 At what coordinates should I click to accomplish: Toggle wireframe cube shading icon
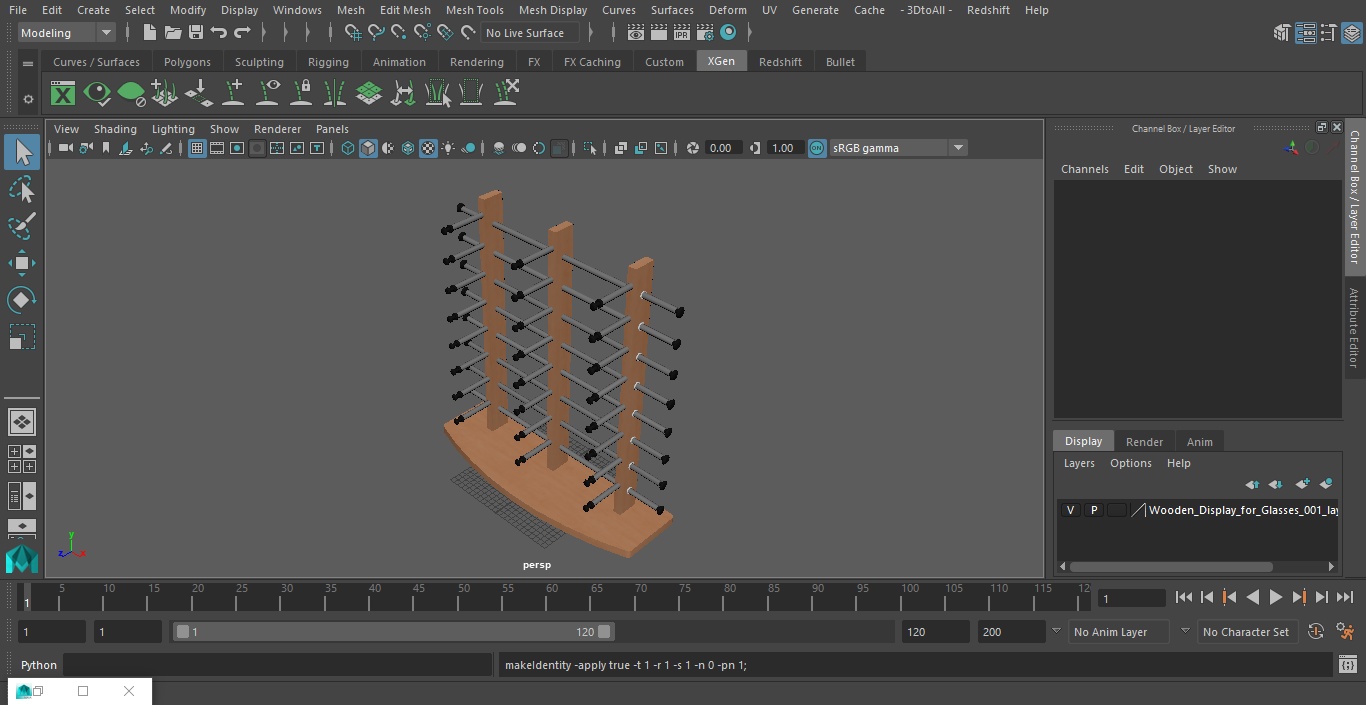347,148
